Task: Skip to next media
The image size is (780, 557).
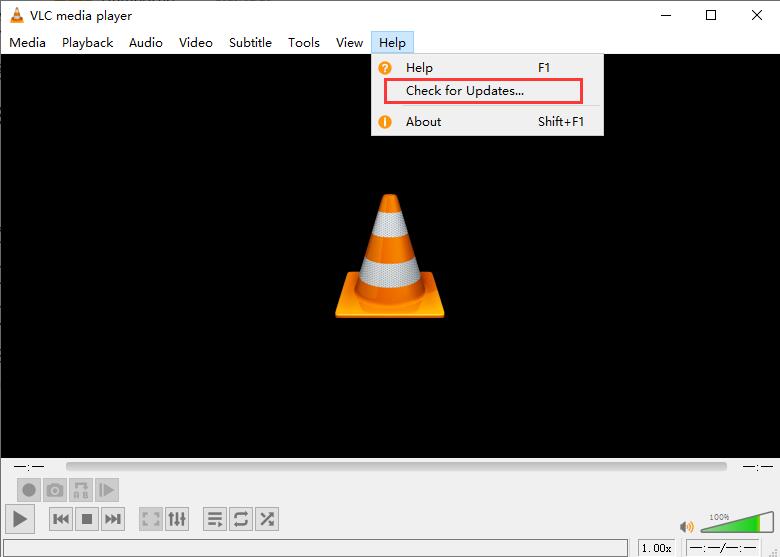Action: 113,519
